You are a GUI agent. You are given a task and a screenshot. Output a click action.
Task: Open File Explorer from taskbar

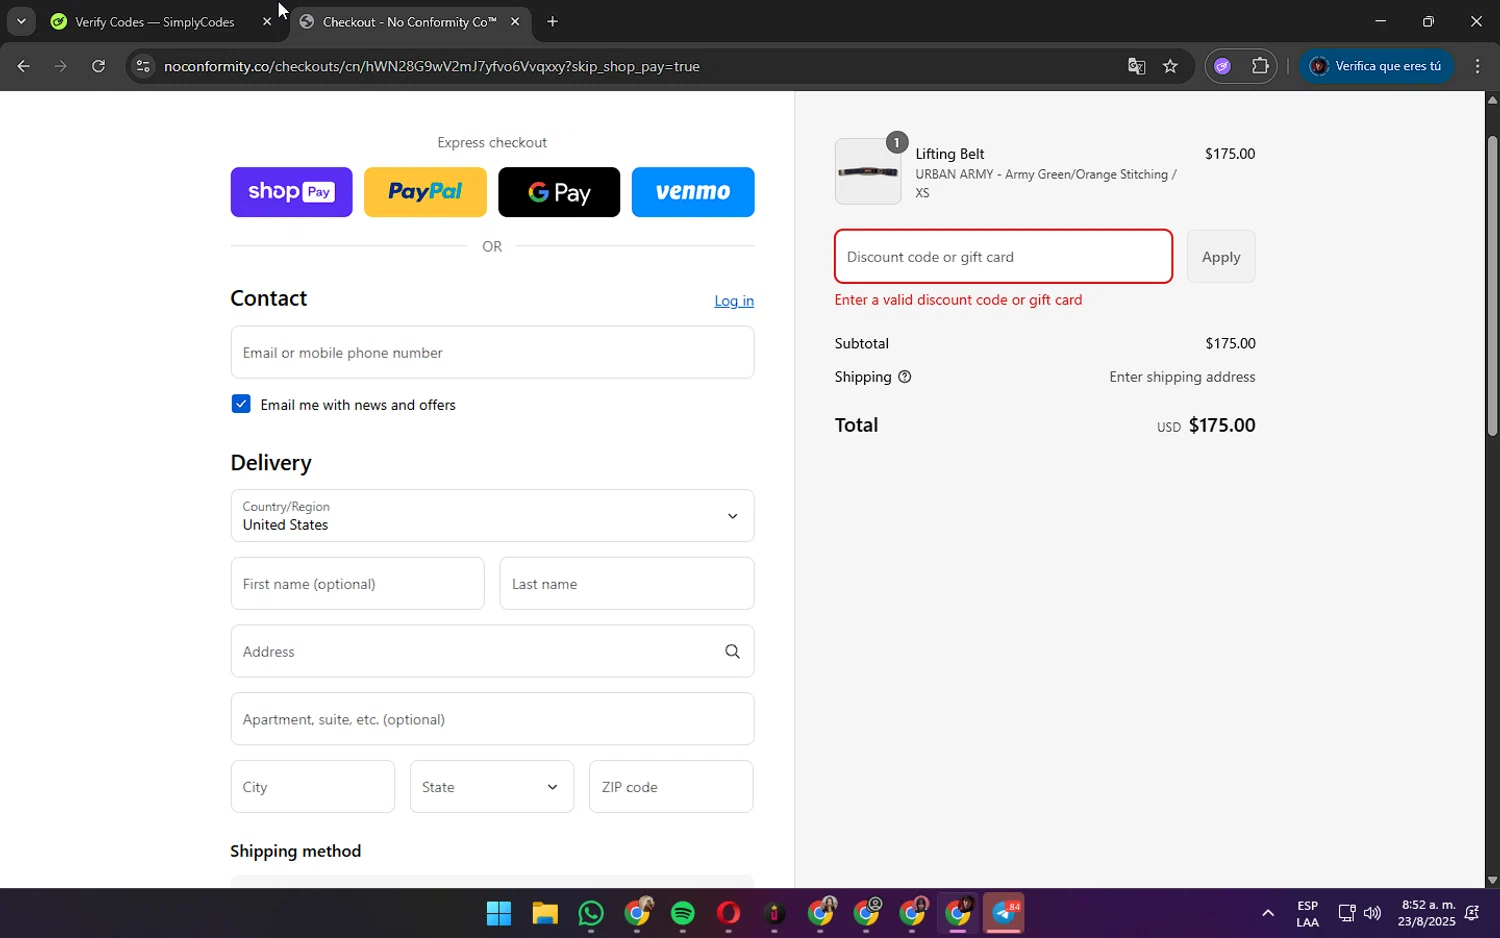tap(545, 913)
